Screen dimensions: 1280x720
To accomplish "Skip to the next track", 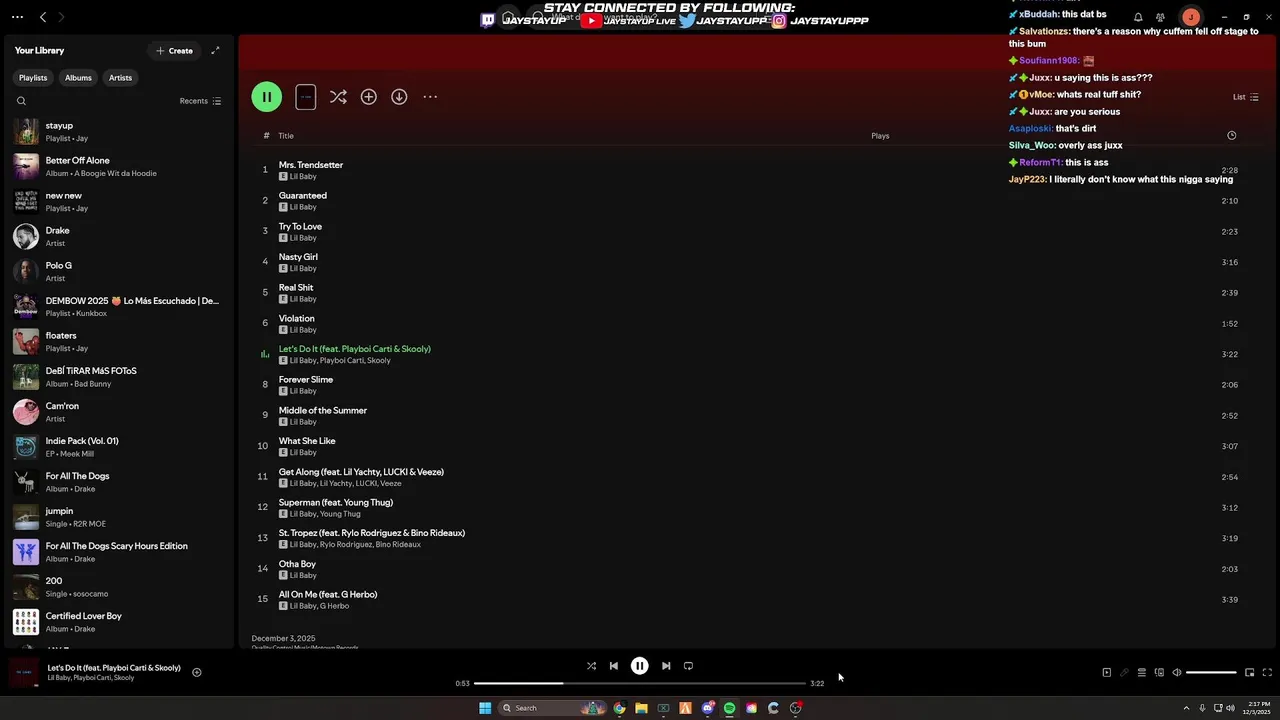I will (666, 666).
